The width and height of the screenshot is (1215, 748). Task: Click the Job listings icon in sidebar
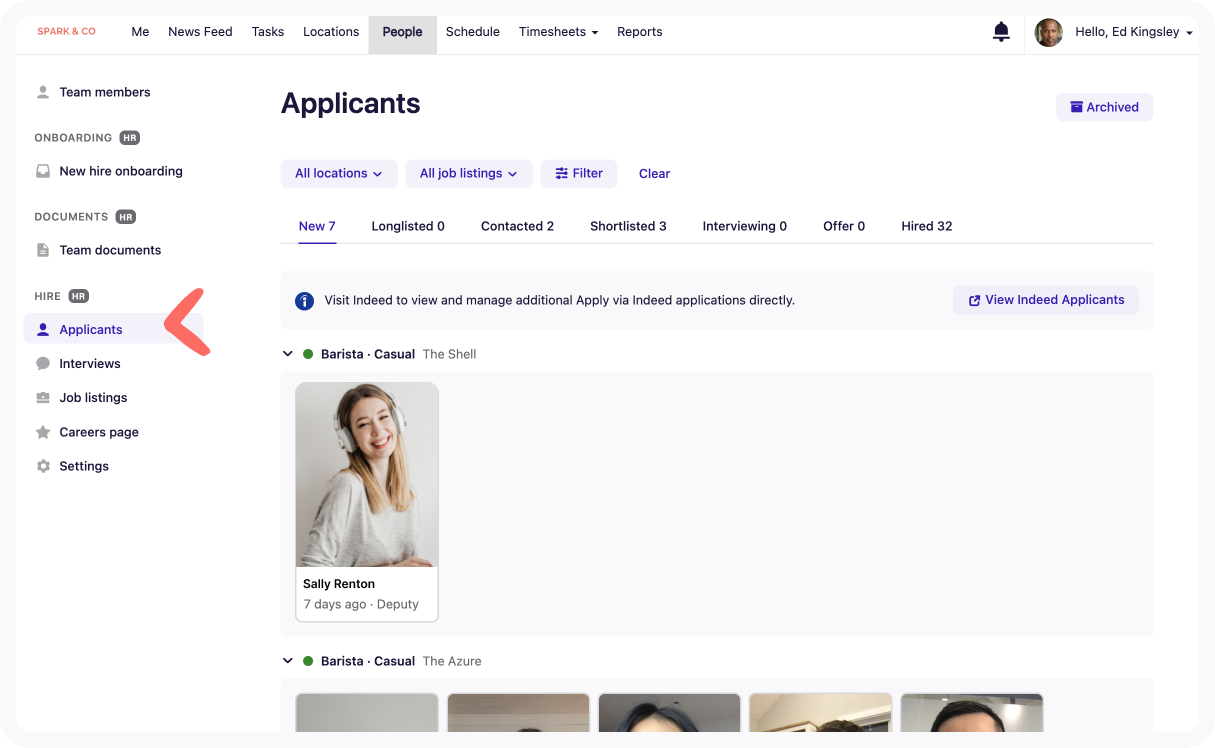coord(43,398)
